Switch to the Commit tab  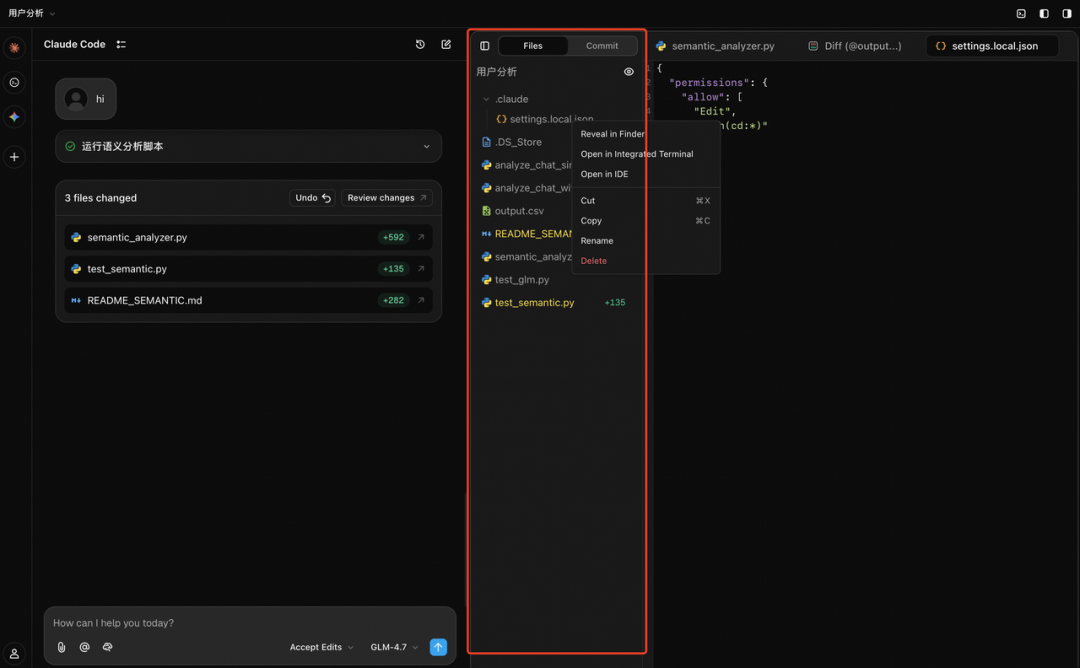pos(602,46)
